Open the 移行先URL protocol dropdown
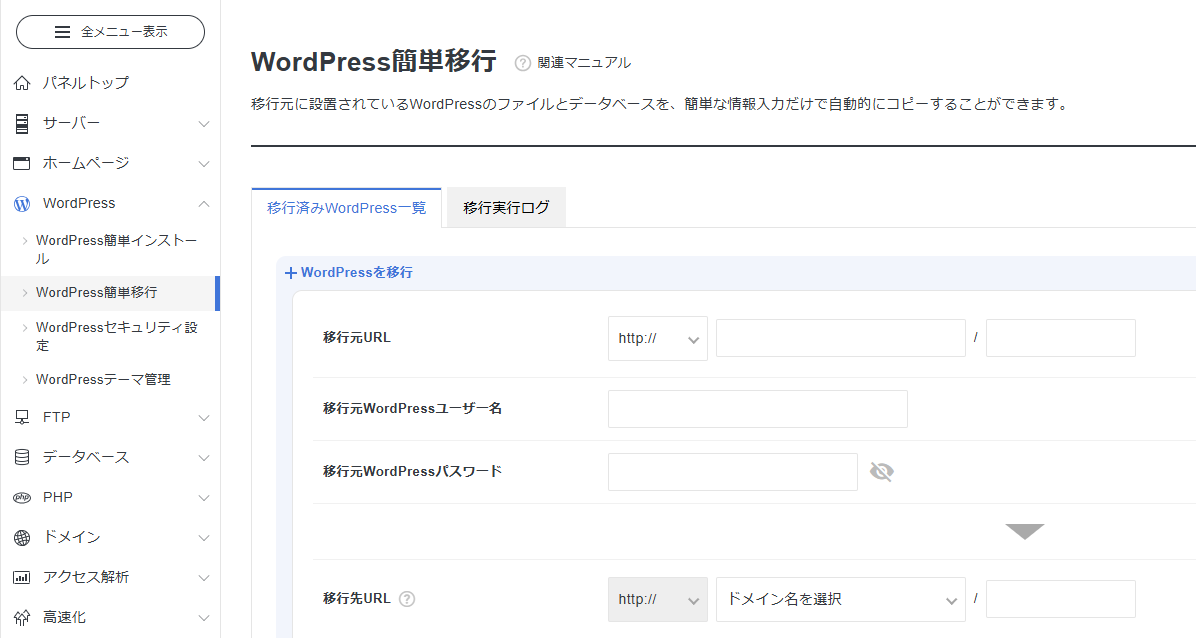Screen dimensions: 1196x638 click(x=657, y=599)
